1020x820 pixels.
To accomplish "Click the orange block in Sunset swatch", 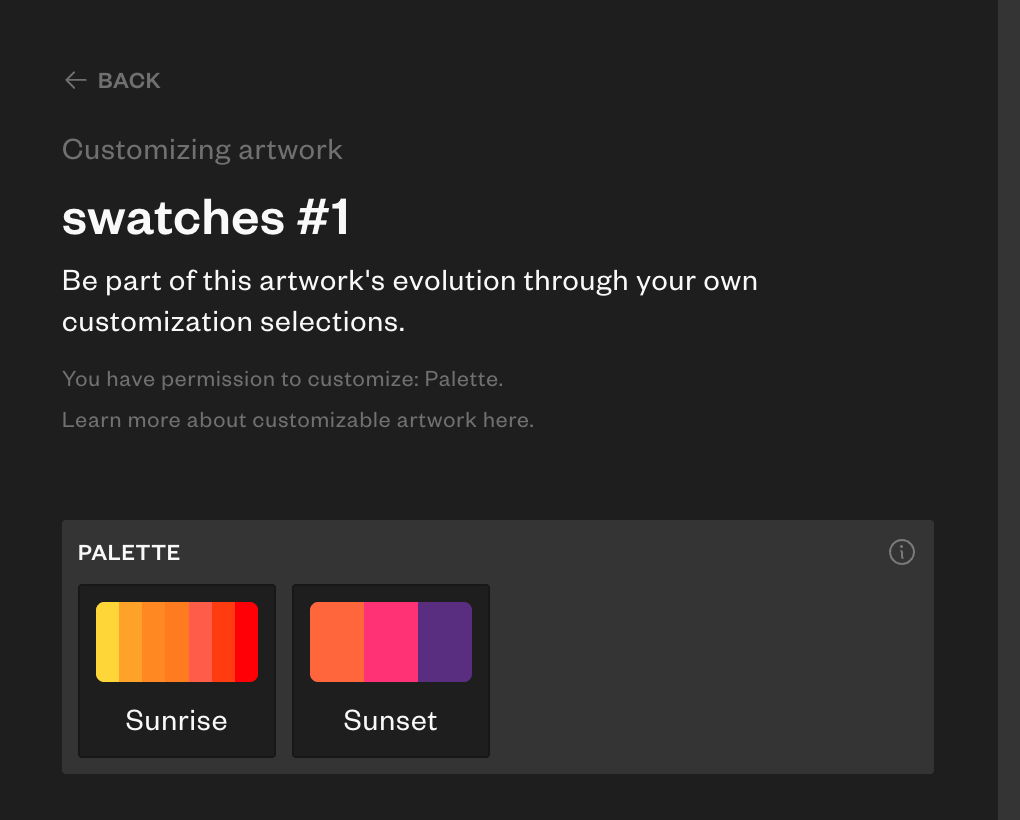I will (337, 642).
